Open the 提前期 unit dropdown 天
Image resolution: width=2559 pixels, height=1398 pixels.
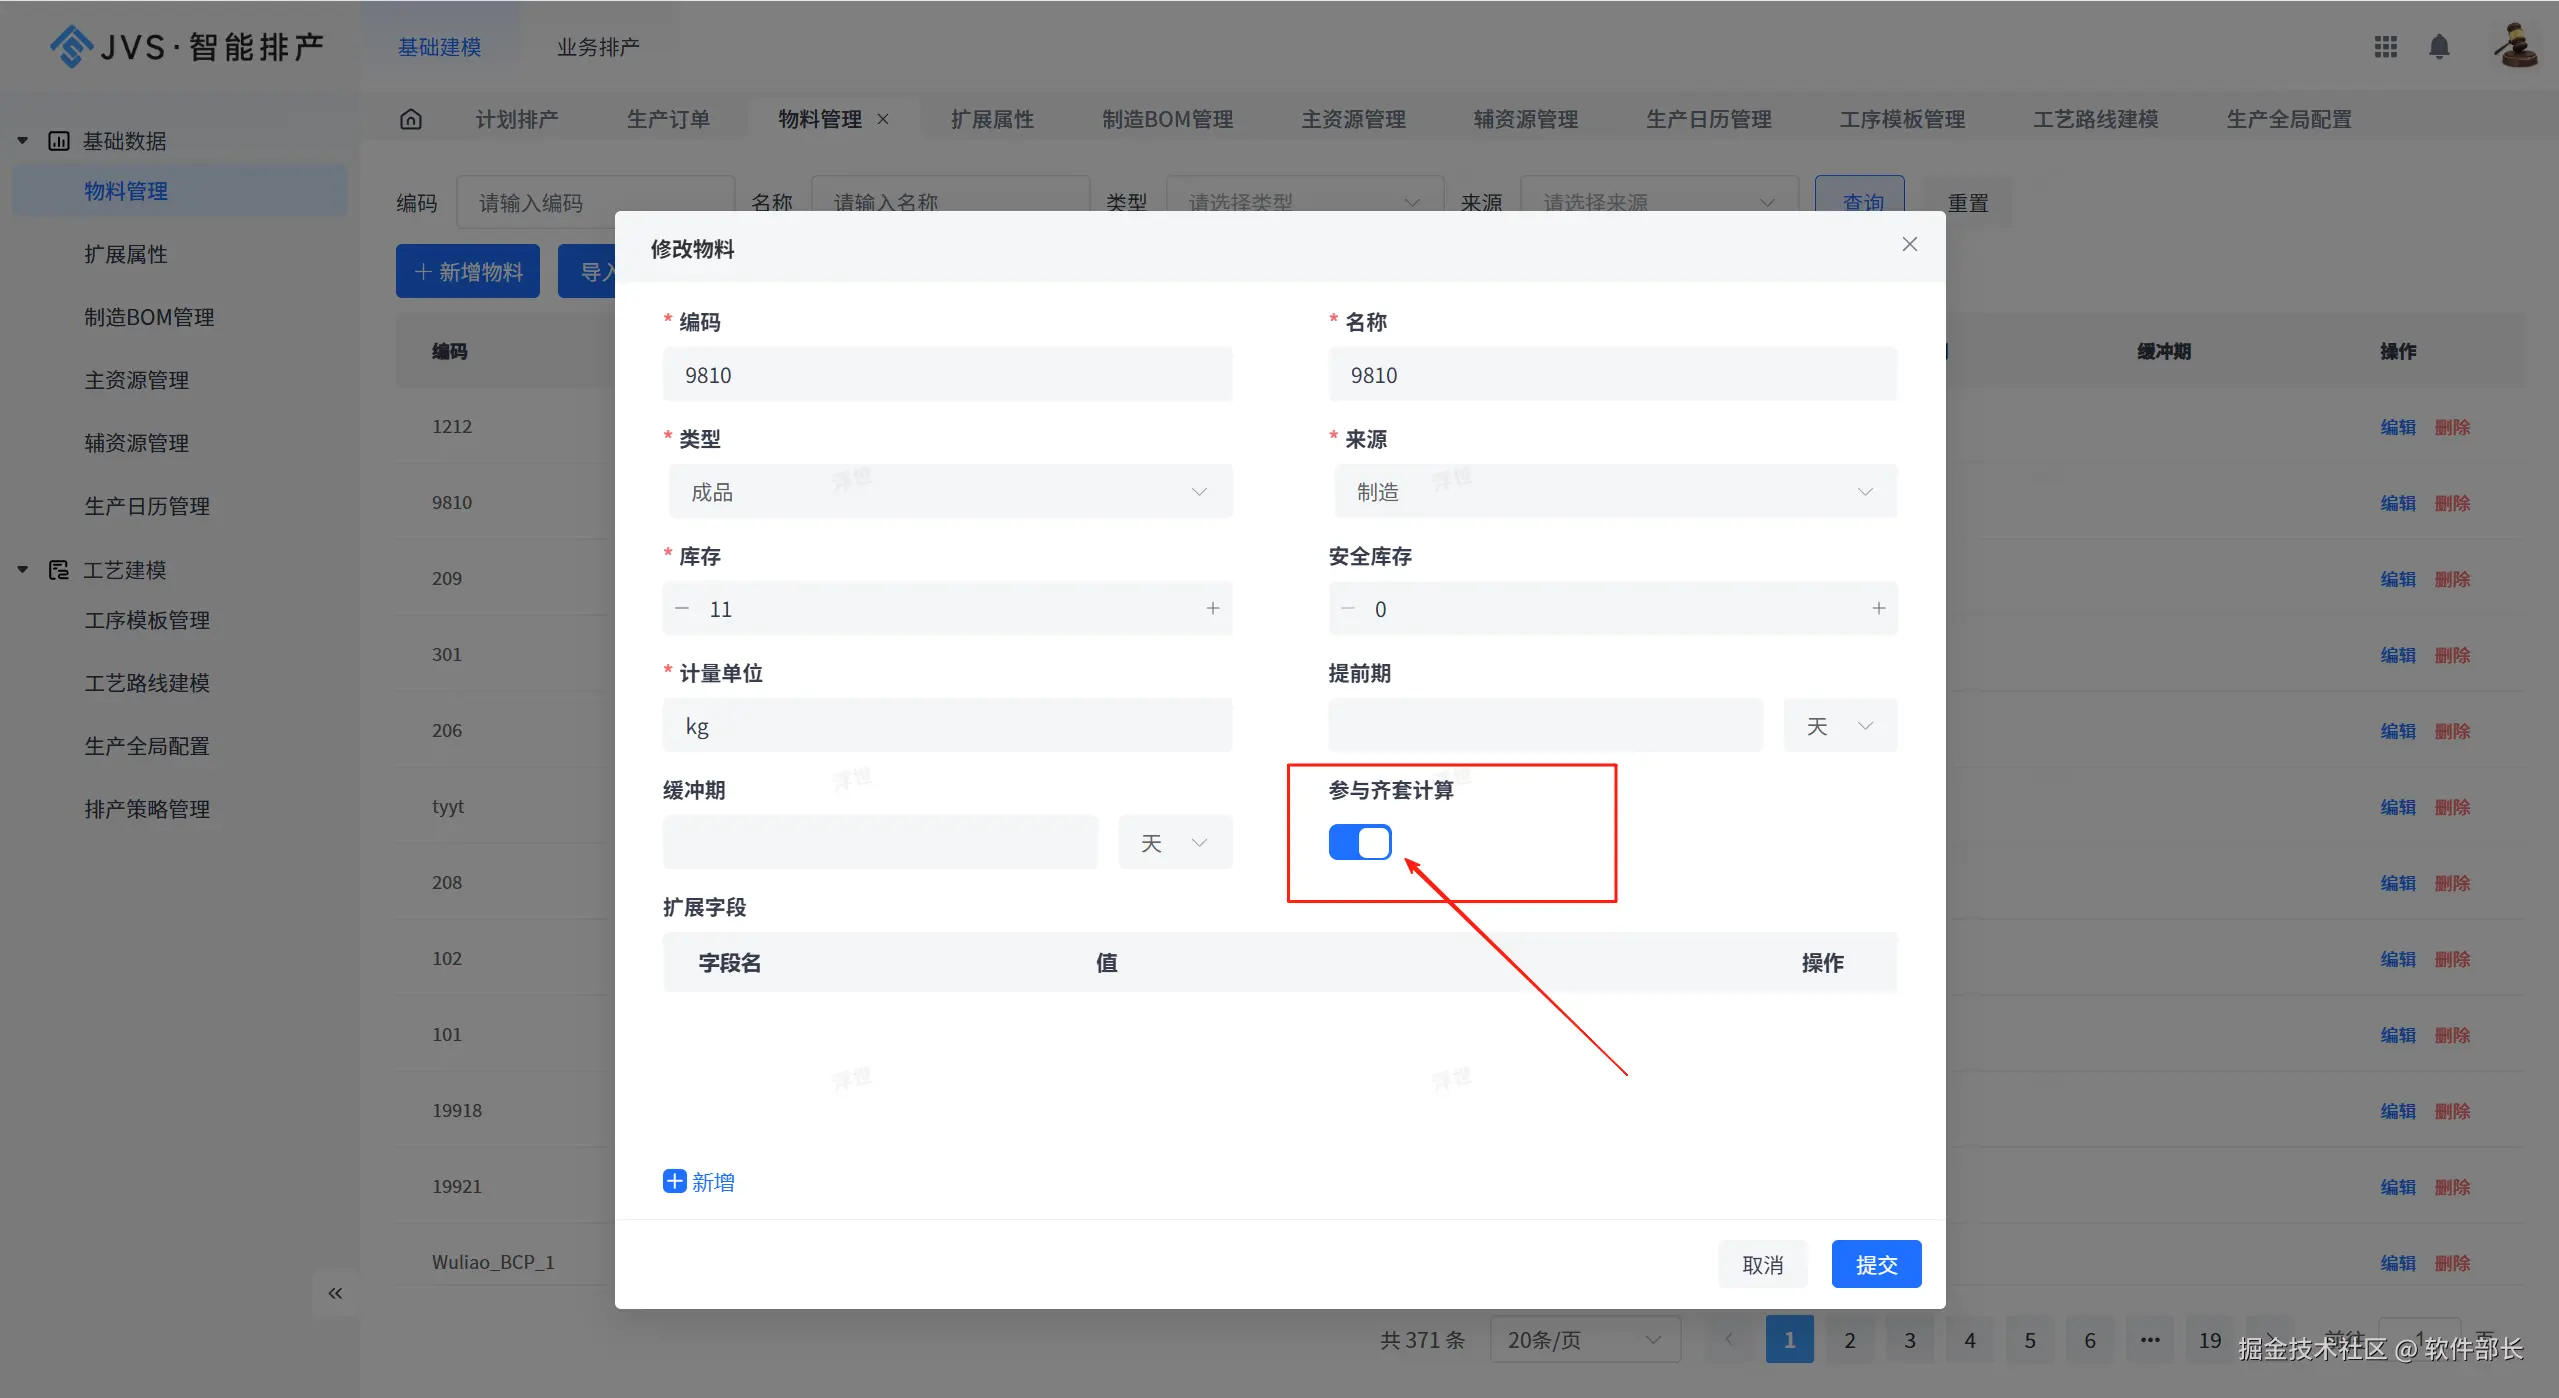pos(1839,726)
